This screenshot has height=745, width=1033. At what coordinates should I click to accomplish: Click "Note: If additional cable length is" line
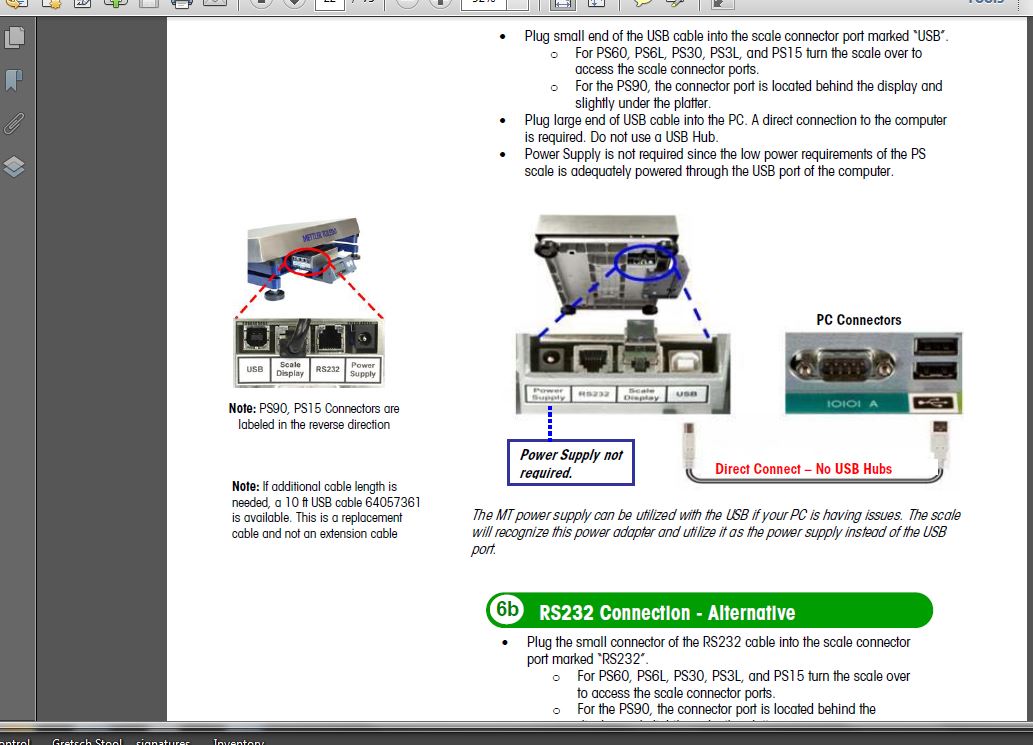(x=314, y=487)
